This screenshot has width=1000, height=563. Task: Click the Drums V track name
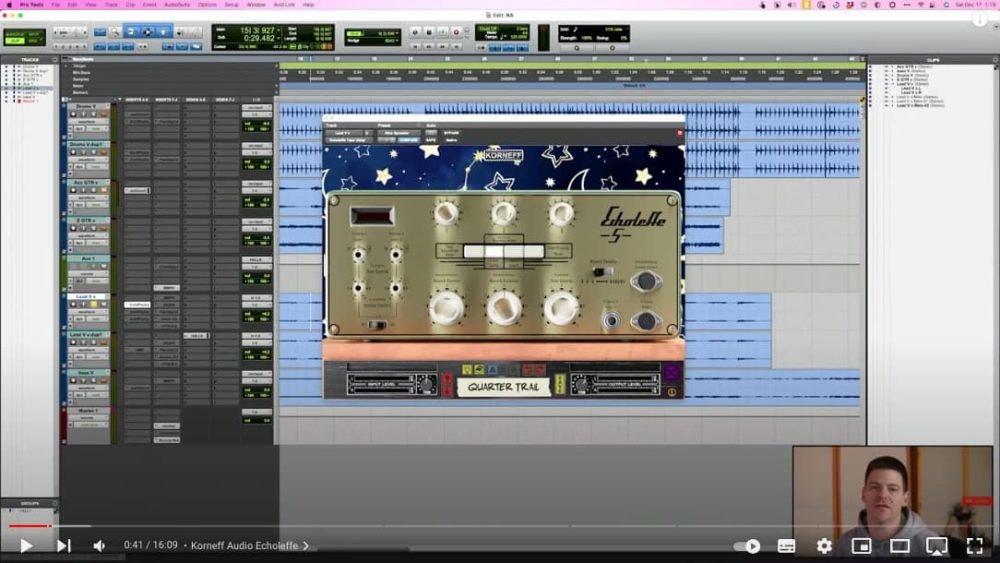tap(85, 106)
